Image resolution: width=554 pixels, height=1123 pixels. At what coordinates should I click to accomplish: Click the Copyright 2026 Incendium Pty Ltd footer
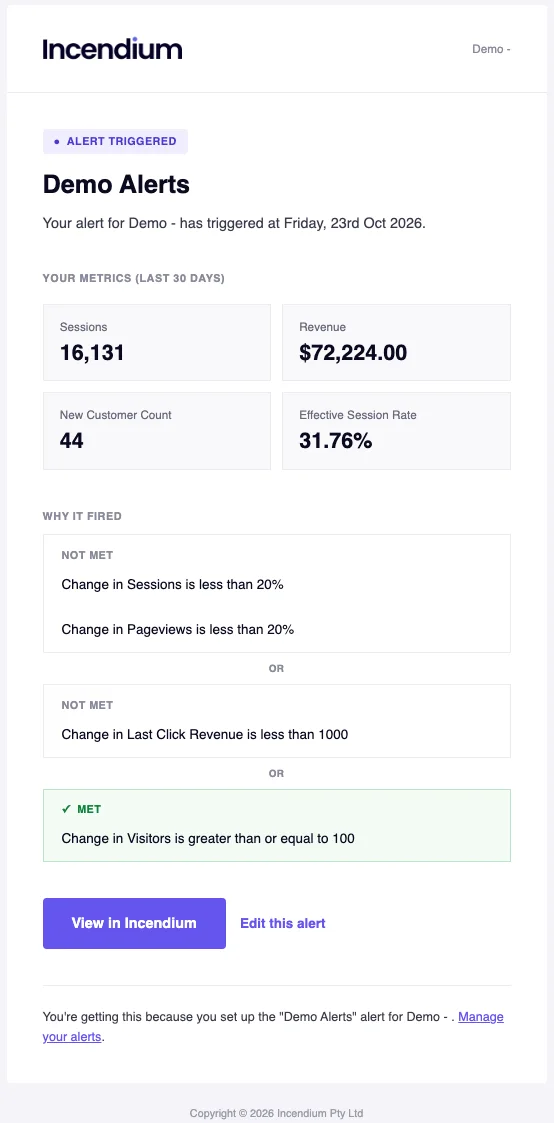click(276, 1113)
